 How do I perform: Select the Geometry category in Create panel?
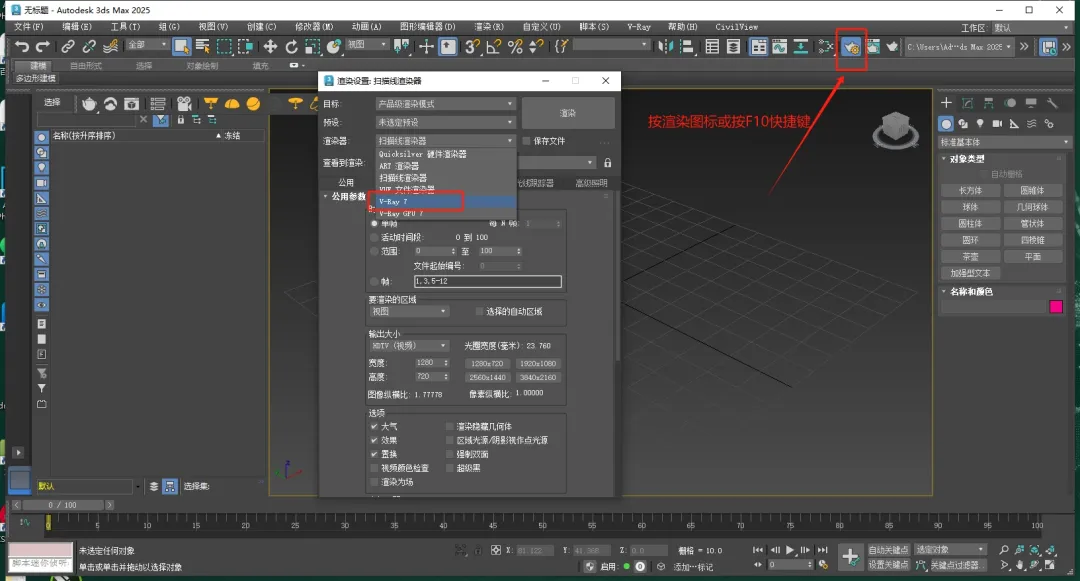click(x=946, y=122)
